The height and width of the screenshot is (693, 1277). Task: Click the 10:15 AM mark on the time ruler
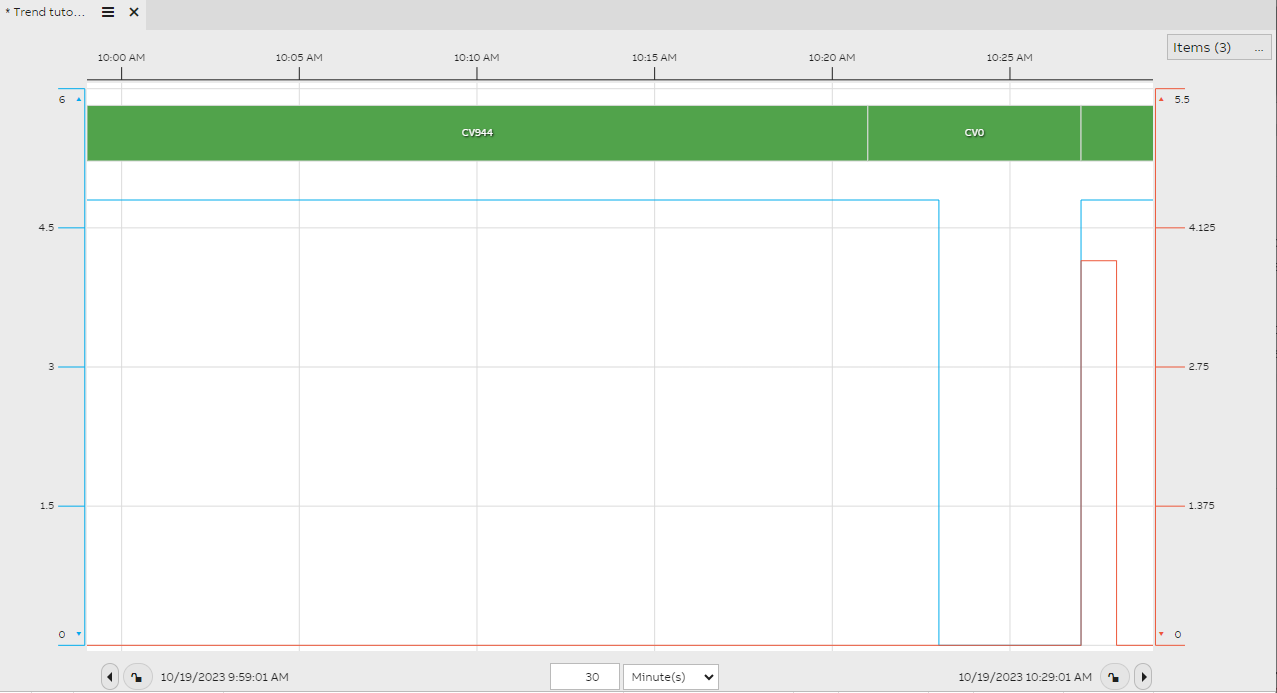653,57
